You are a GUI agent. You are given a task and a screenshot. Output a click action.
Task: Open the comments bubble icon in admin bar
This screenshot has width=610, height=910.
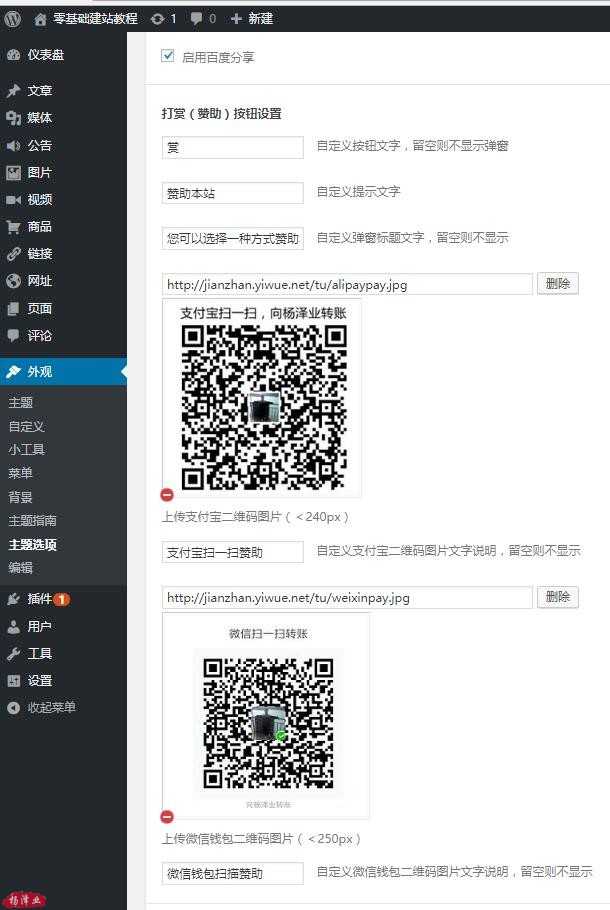point(197,19)
